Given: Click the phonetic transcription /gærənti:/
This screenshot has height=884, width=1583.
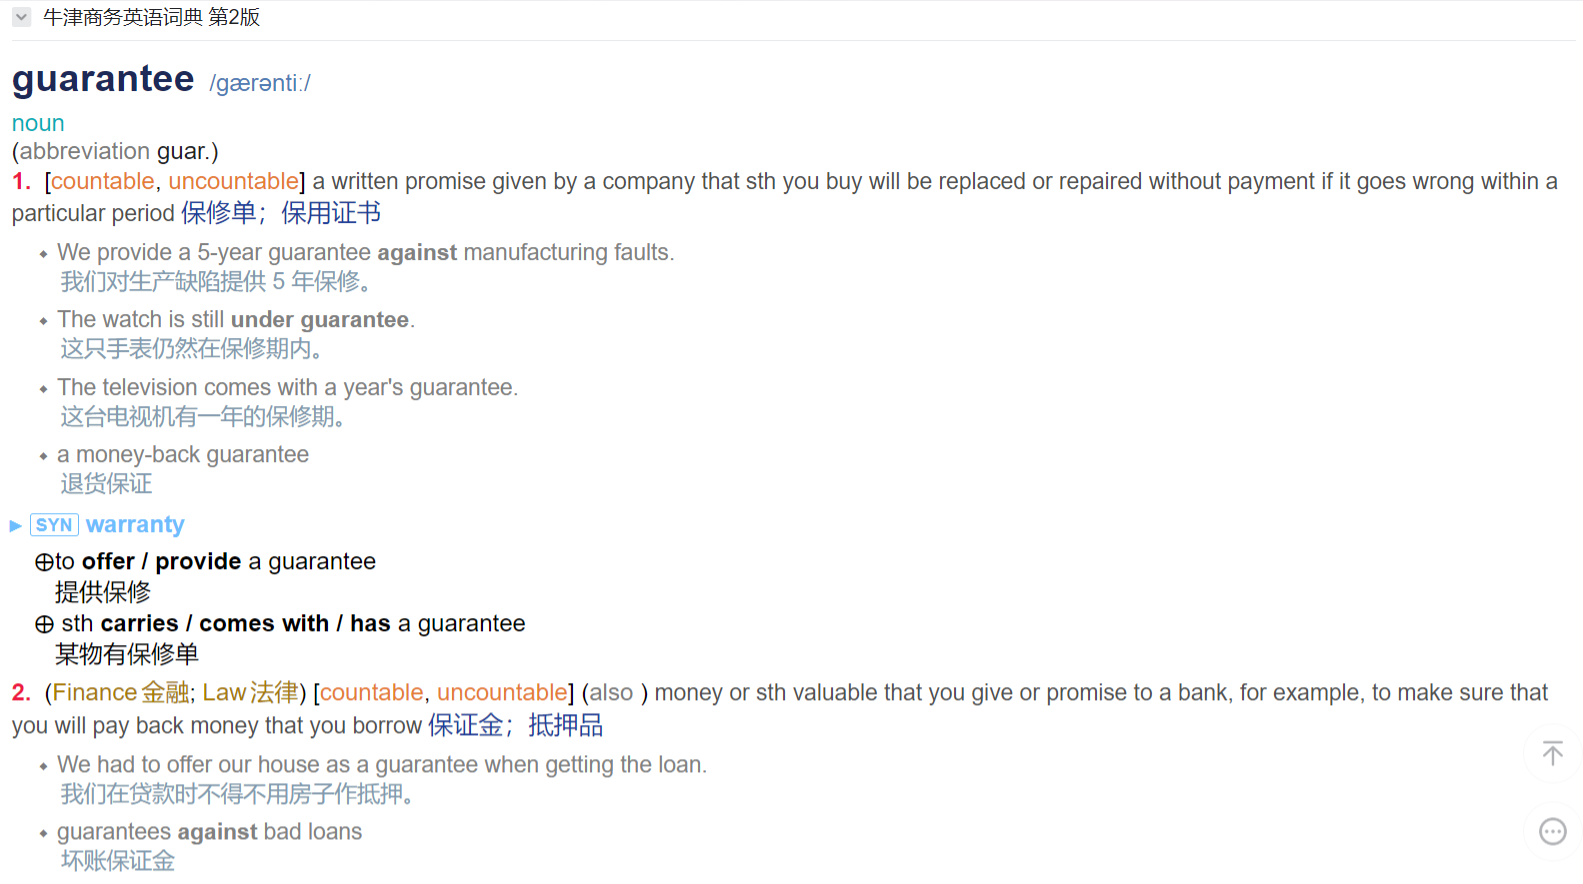Looking at the screenshot, I should point(260,83).
